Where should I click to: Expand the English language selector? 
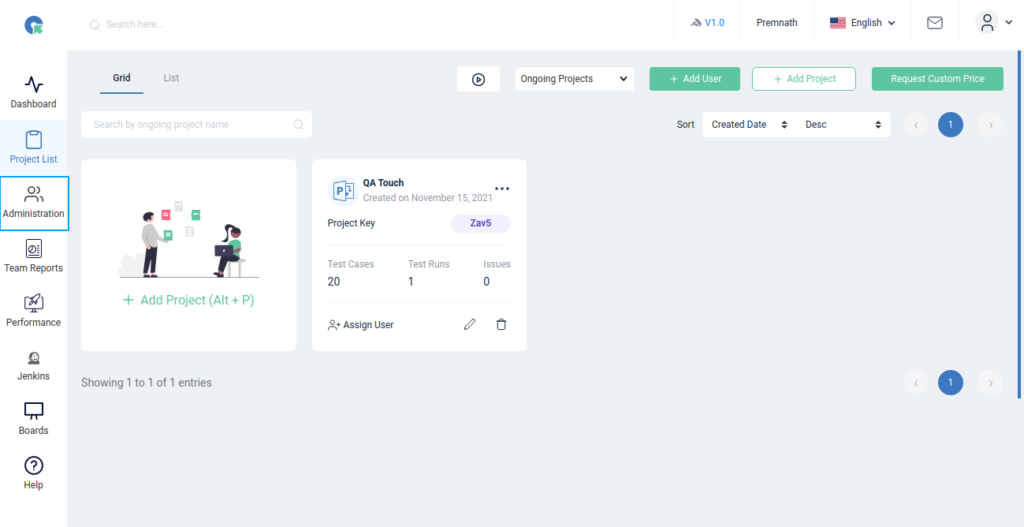(x=862, y=23)
